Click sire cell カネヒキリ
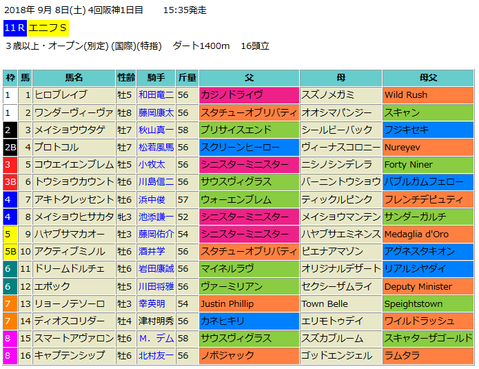479x369 pixels. tap(249, 321)
